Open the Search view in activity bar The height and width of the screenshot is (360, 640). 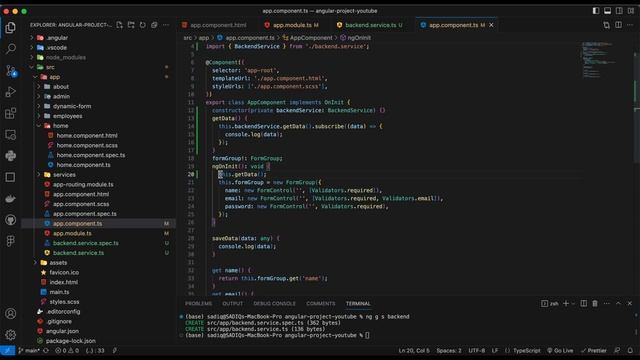(x=11, y=49)
